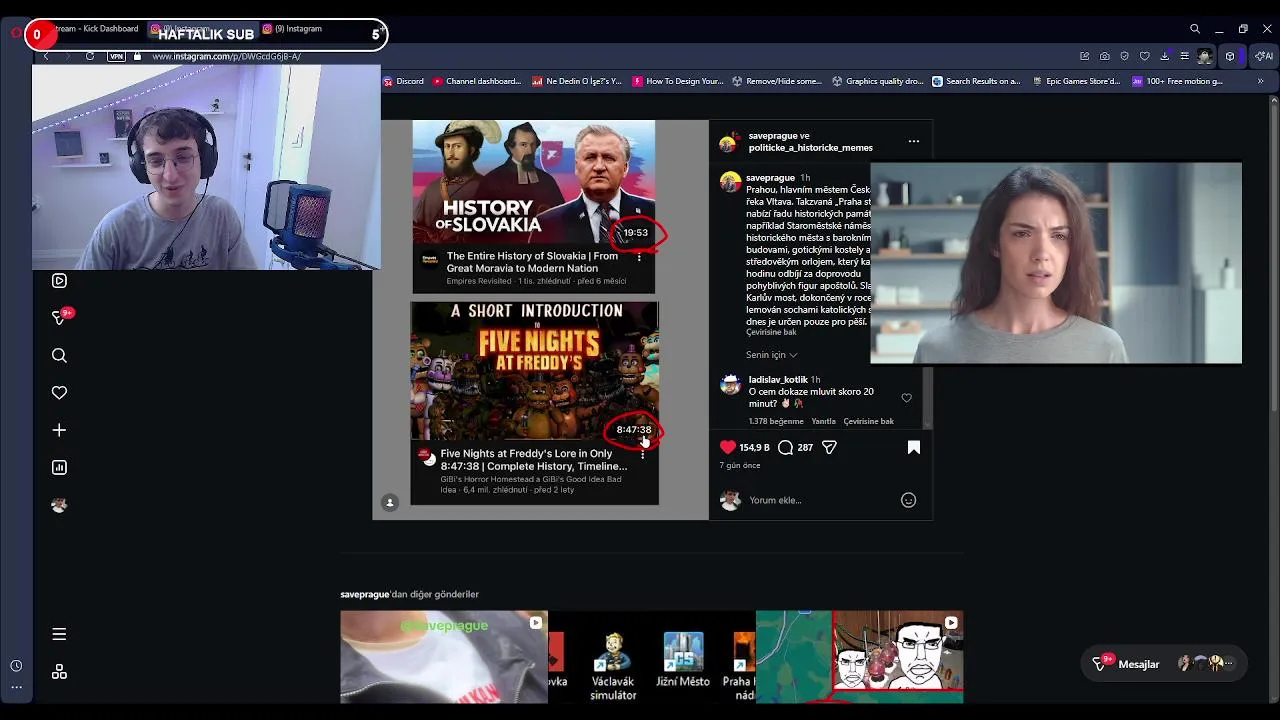This screenshot has height=720, width=1280.
Task: Open 'How To Design Your...' bookmark
Action: click(x=678, y=81)
